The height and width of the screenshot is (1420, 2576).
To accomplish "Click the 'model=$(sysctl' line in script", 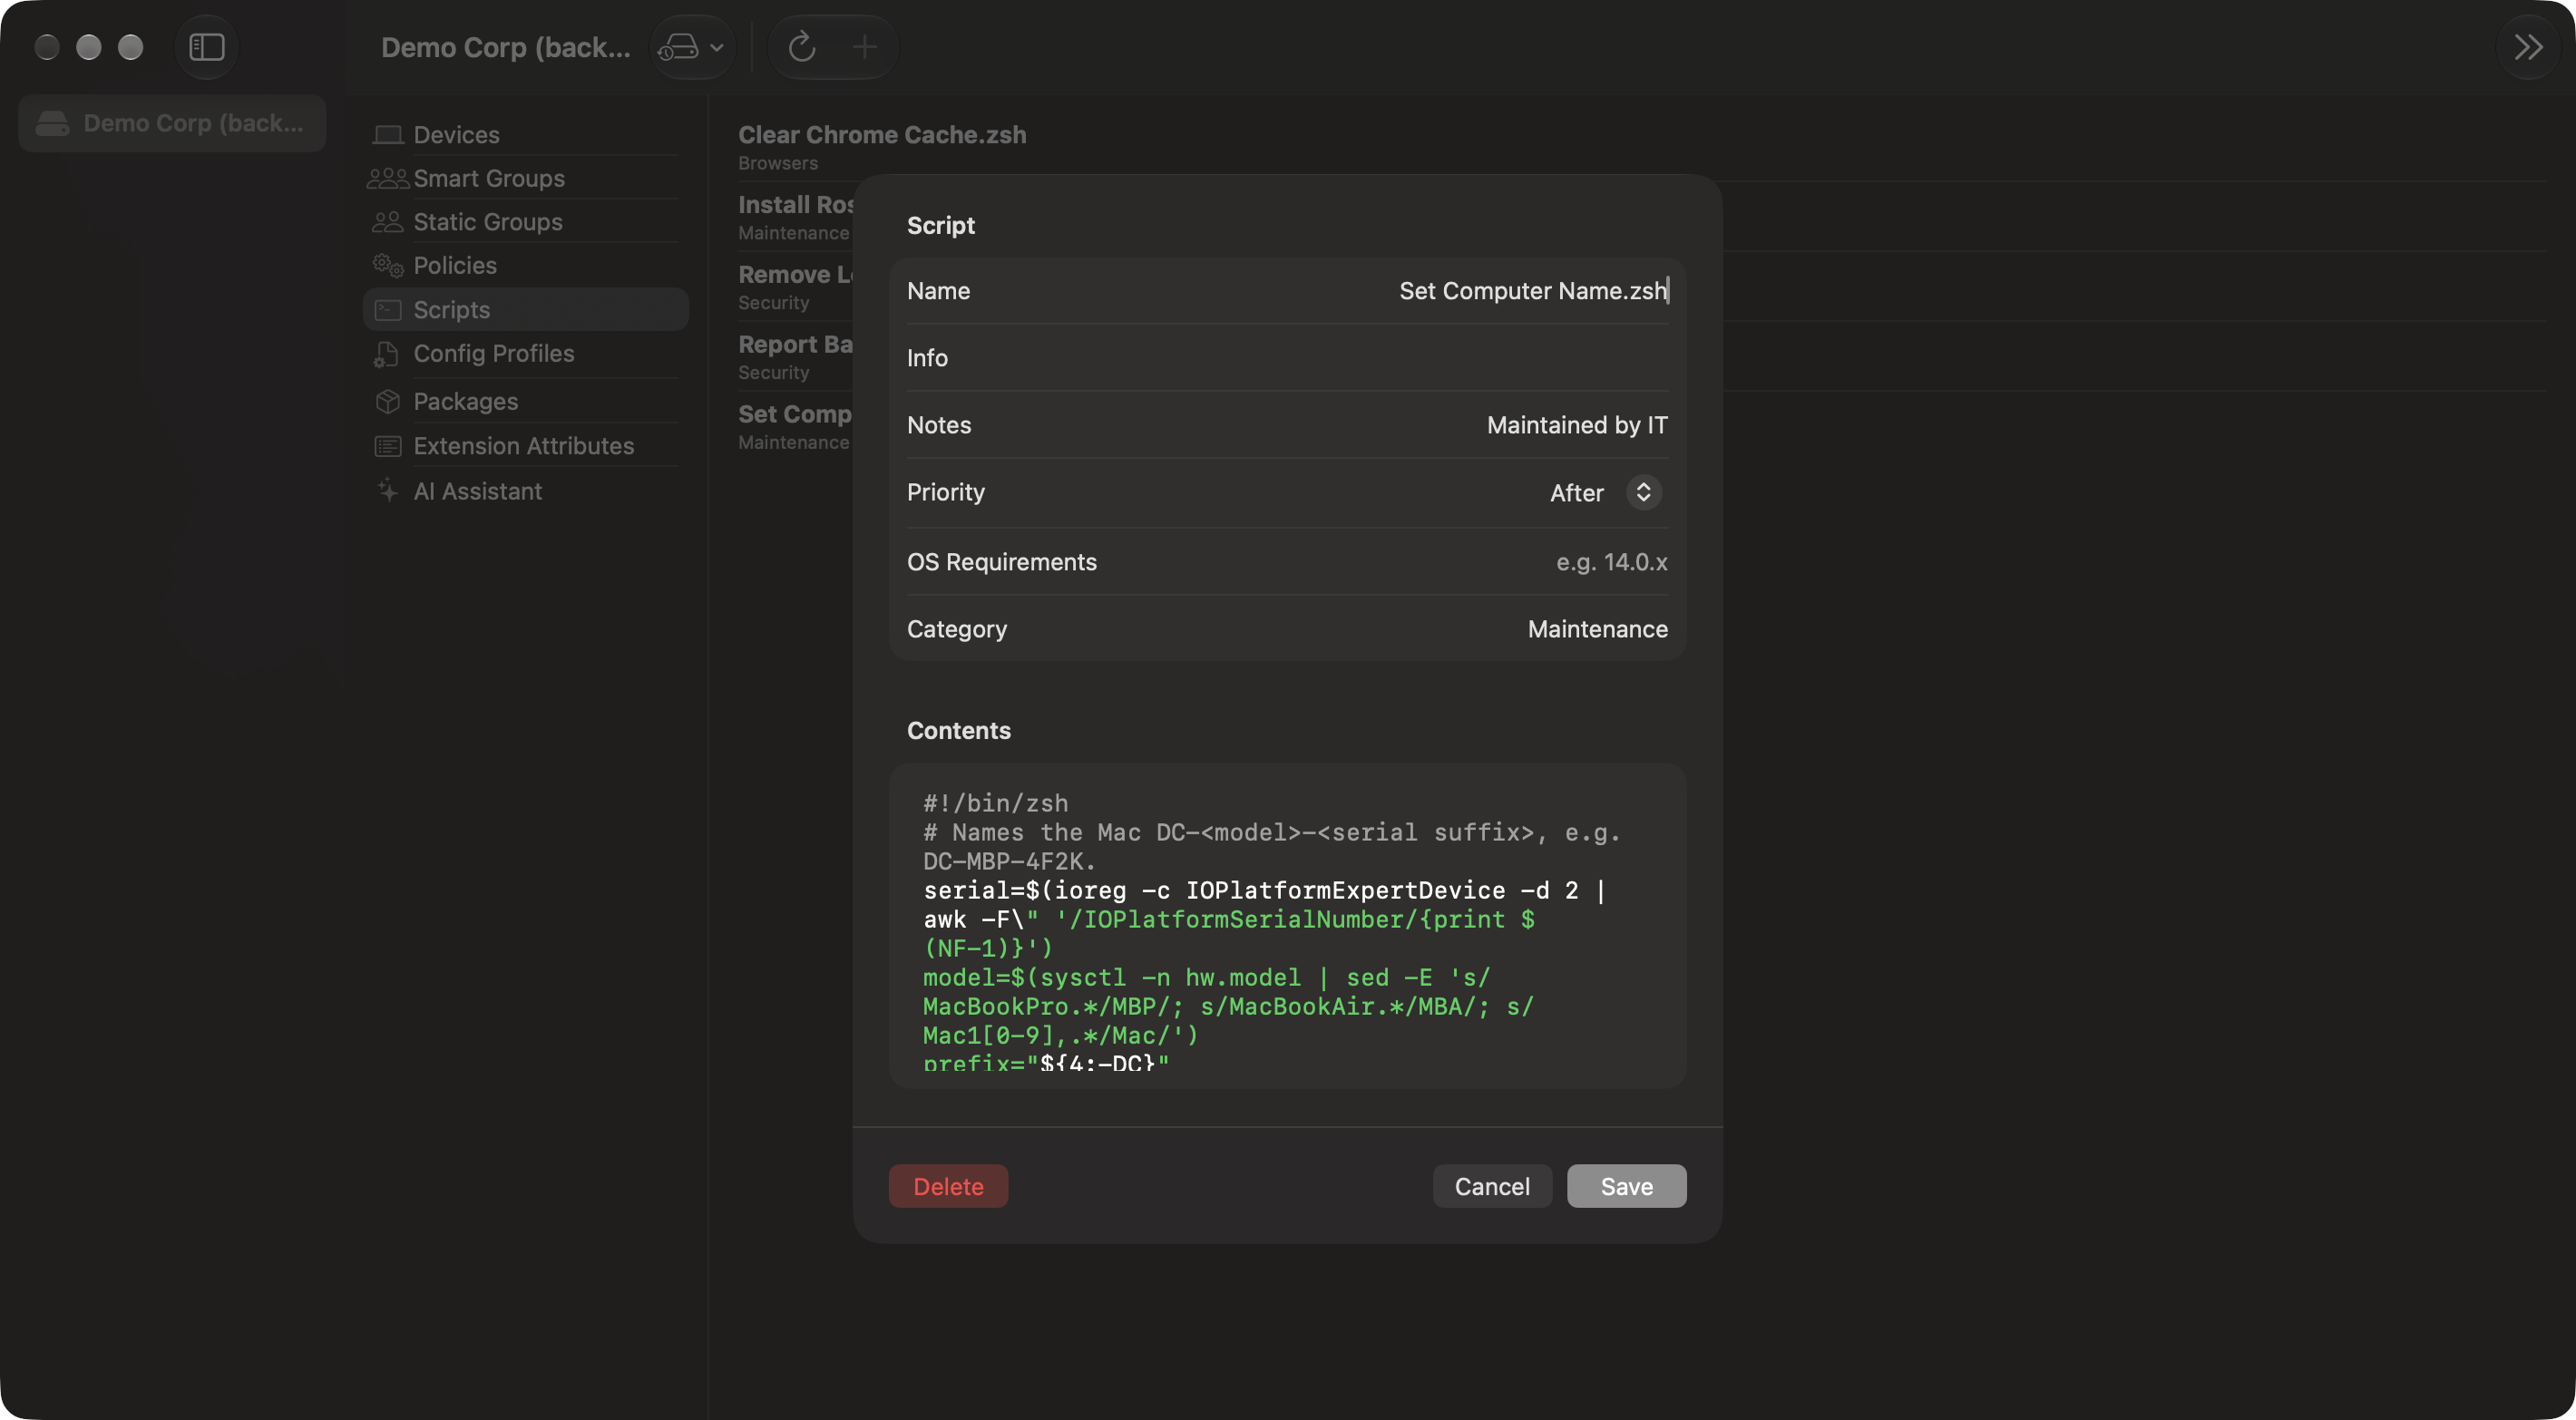I will [1206, 977].
